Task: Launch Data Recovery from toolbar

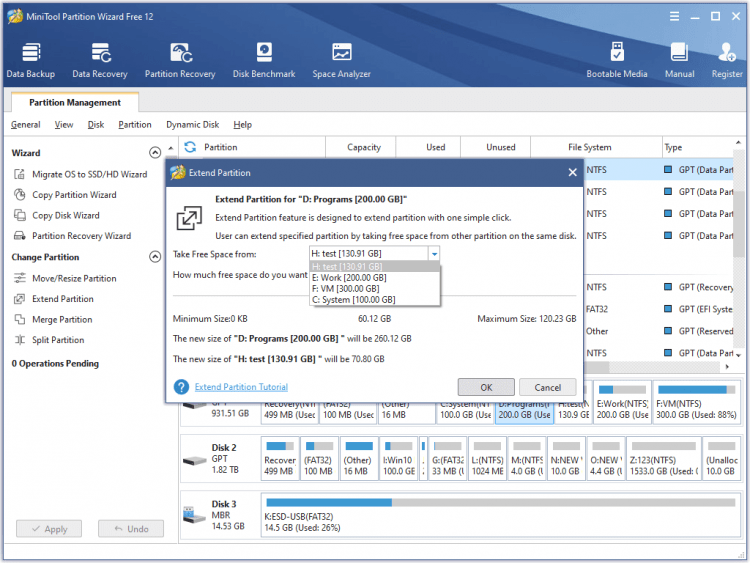Action: 100,60
